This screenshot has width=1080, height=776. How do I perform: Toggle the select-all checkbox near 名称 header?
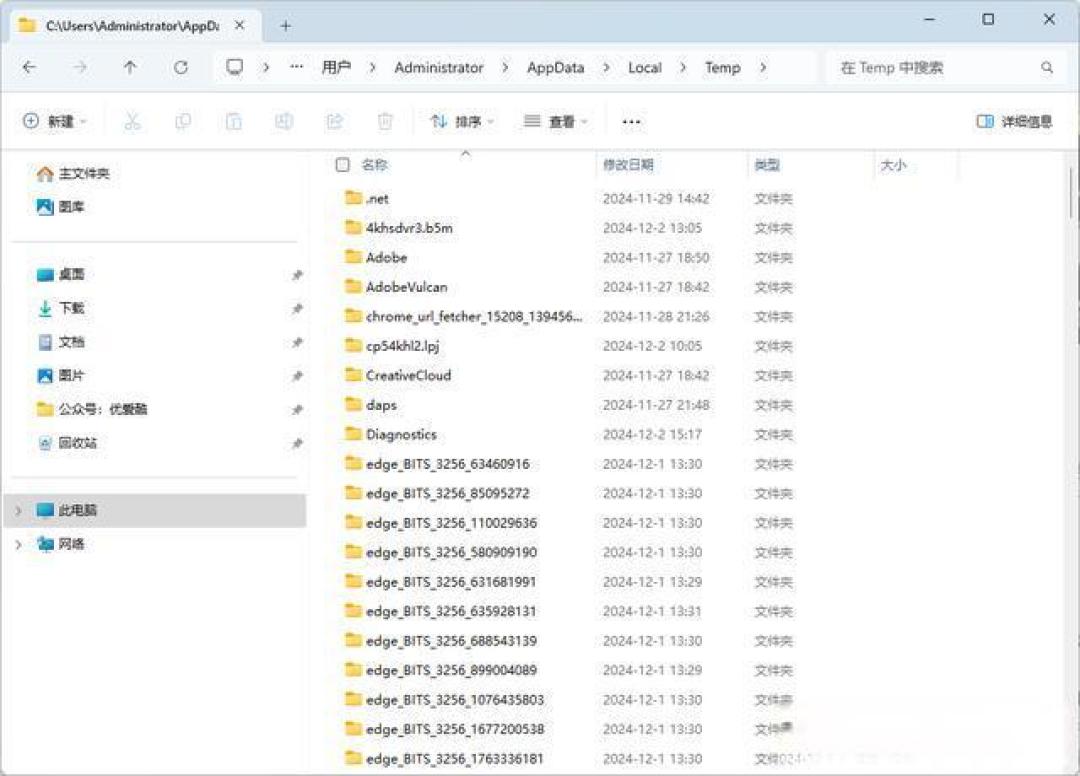pos(342,164)
